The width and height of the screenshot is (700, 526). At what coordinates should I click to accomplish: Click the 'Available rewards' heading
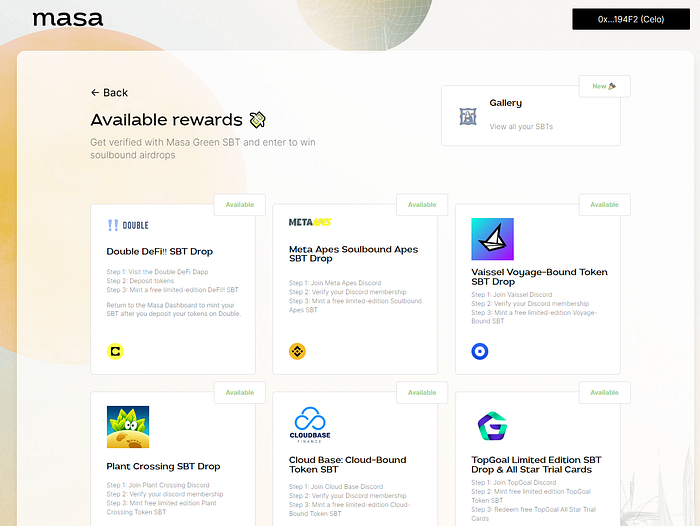point(166,120)
